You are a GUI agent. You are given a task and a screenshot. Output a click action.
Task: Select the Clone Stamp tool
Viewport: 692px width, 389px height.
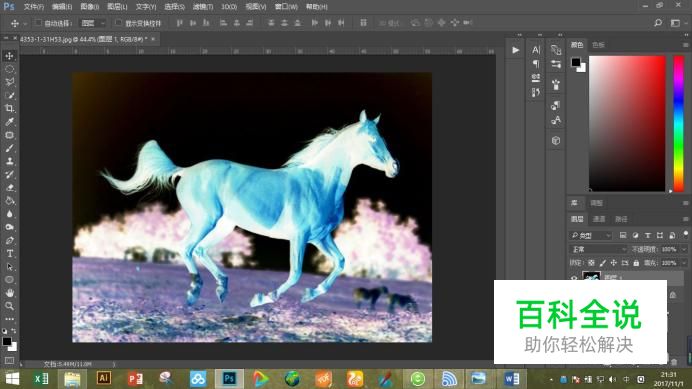pyautogui.click(x=9, y=161)
